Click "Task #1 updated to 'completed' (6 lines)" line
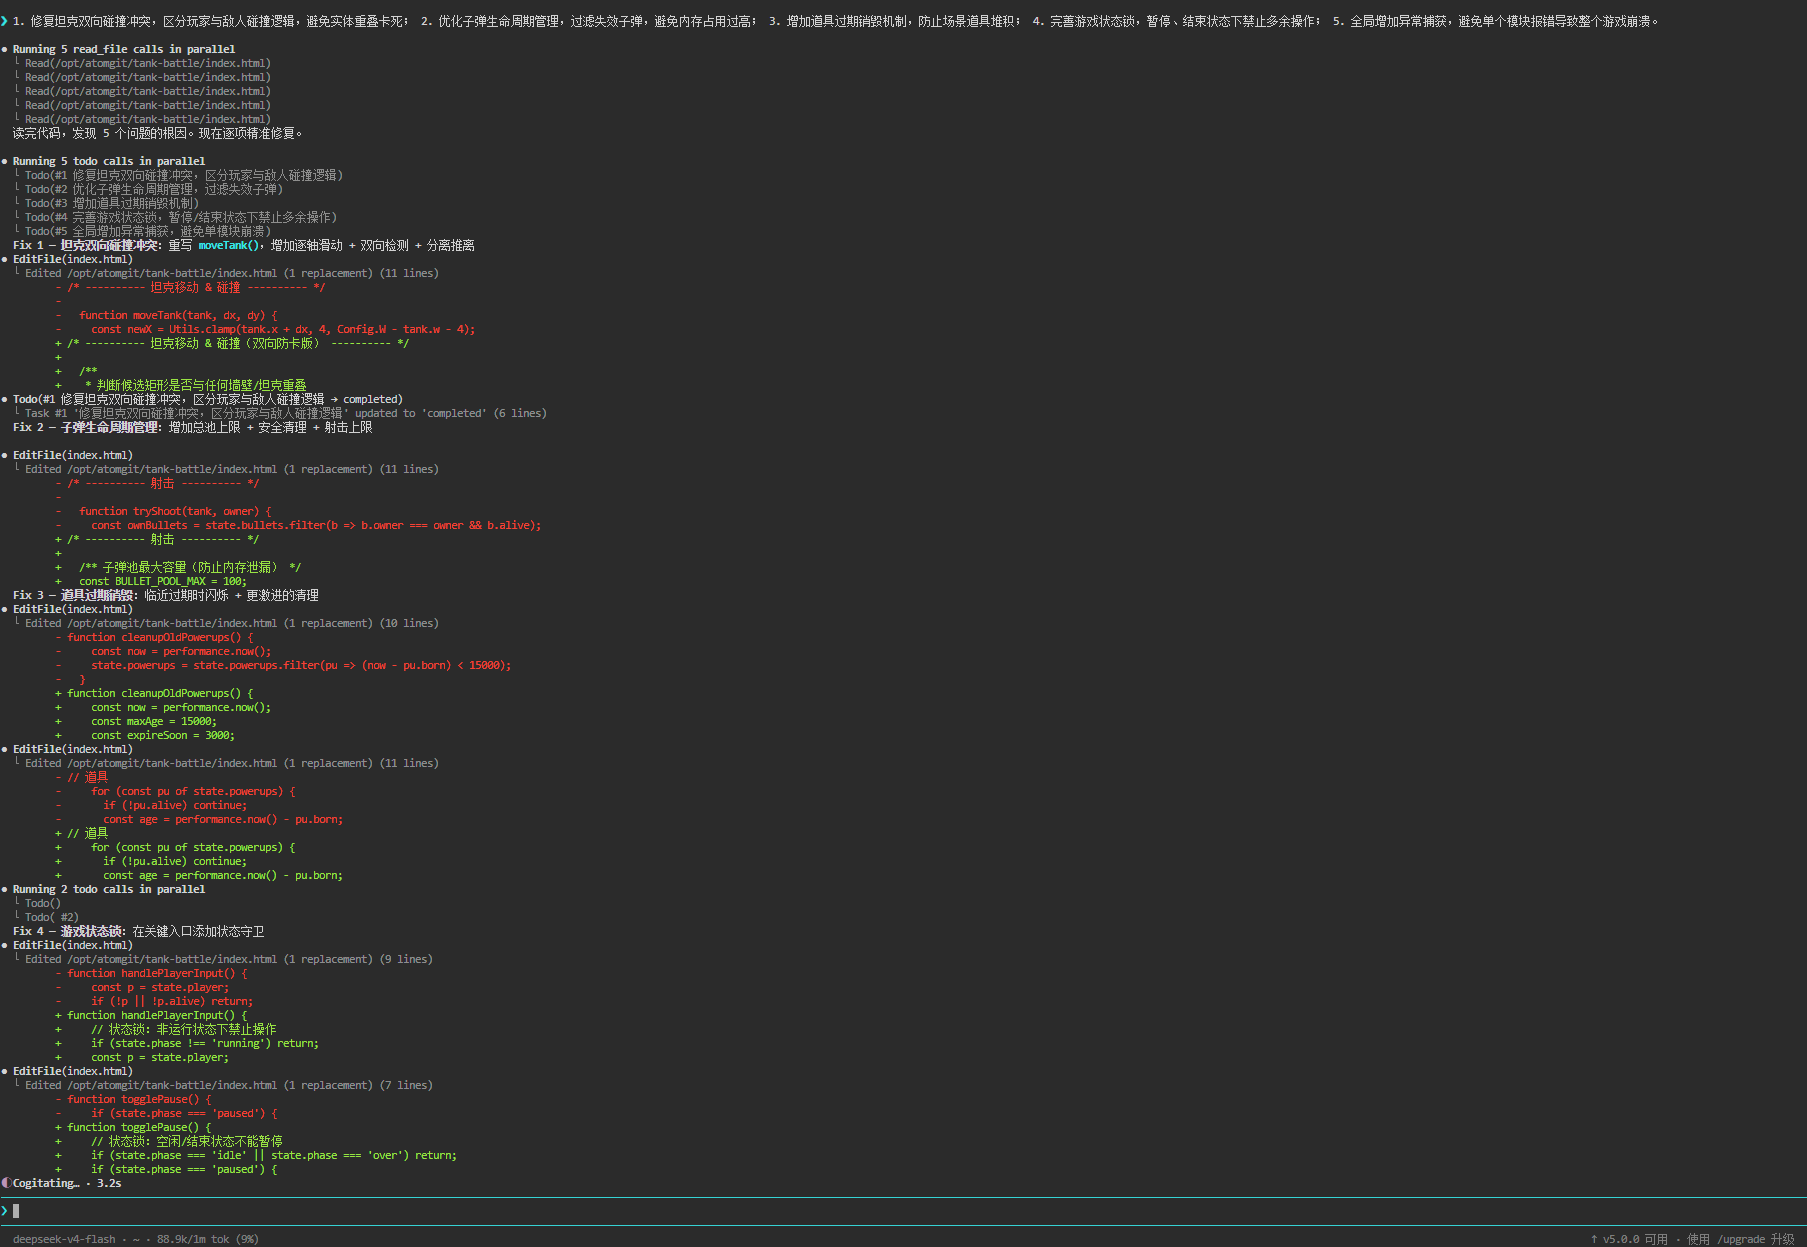 coord(286,413)
